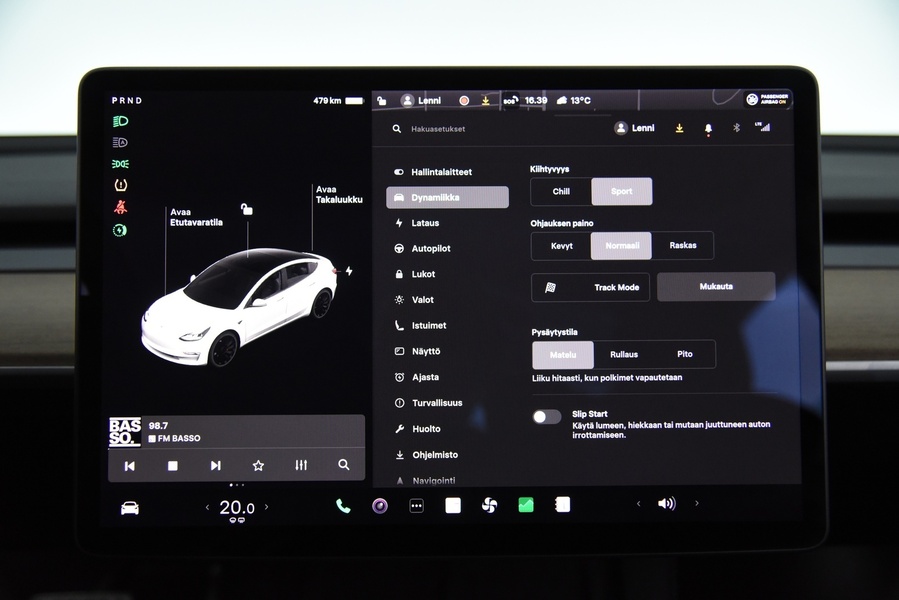Tap the Bluetooth icon in top bar
The image size is (899, 600).
736,128
